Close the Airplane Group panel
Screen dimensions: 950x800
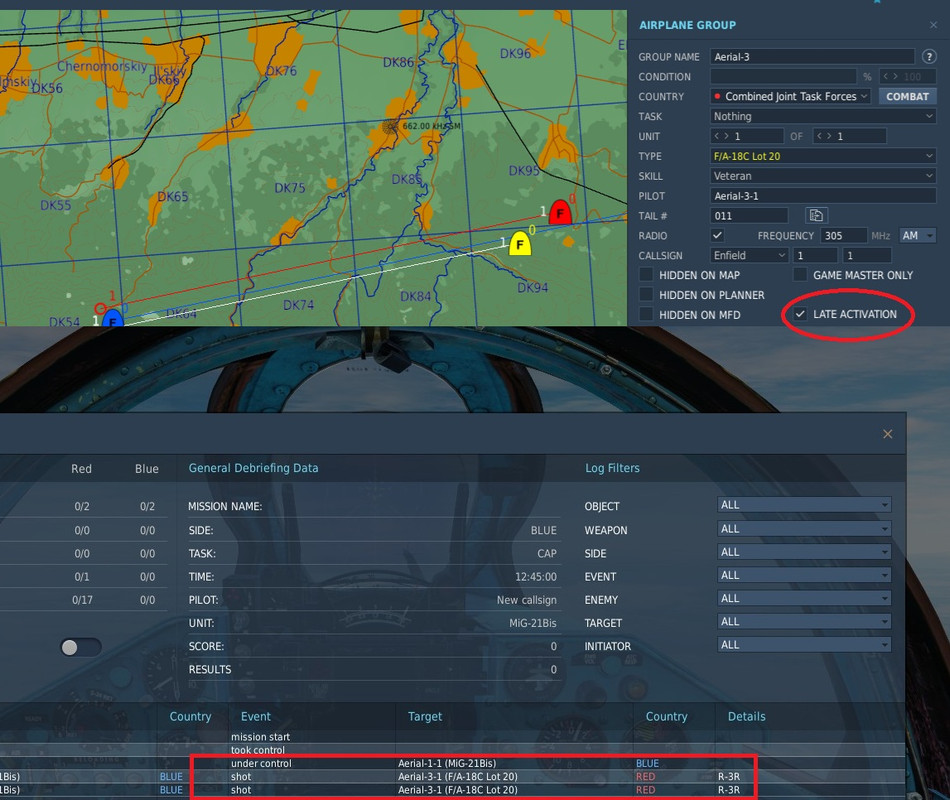933,25
